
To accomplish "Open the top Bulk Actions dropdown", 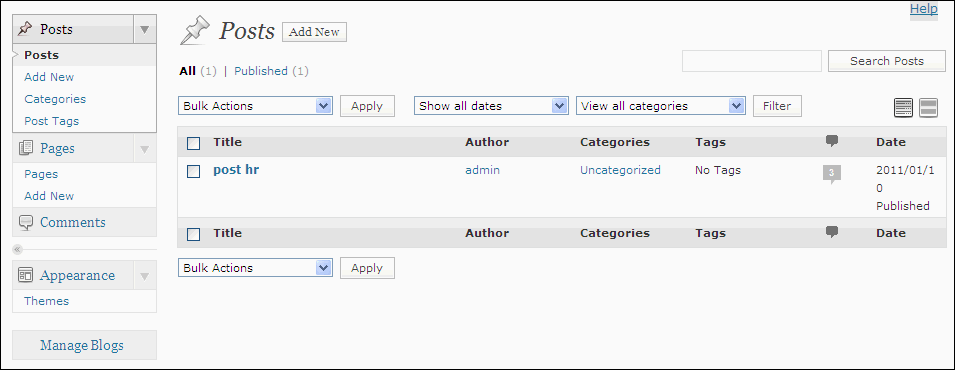I will [x=255, y=105].
